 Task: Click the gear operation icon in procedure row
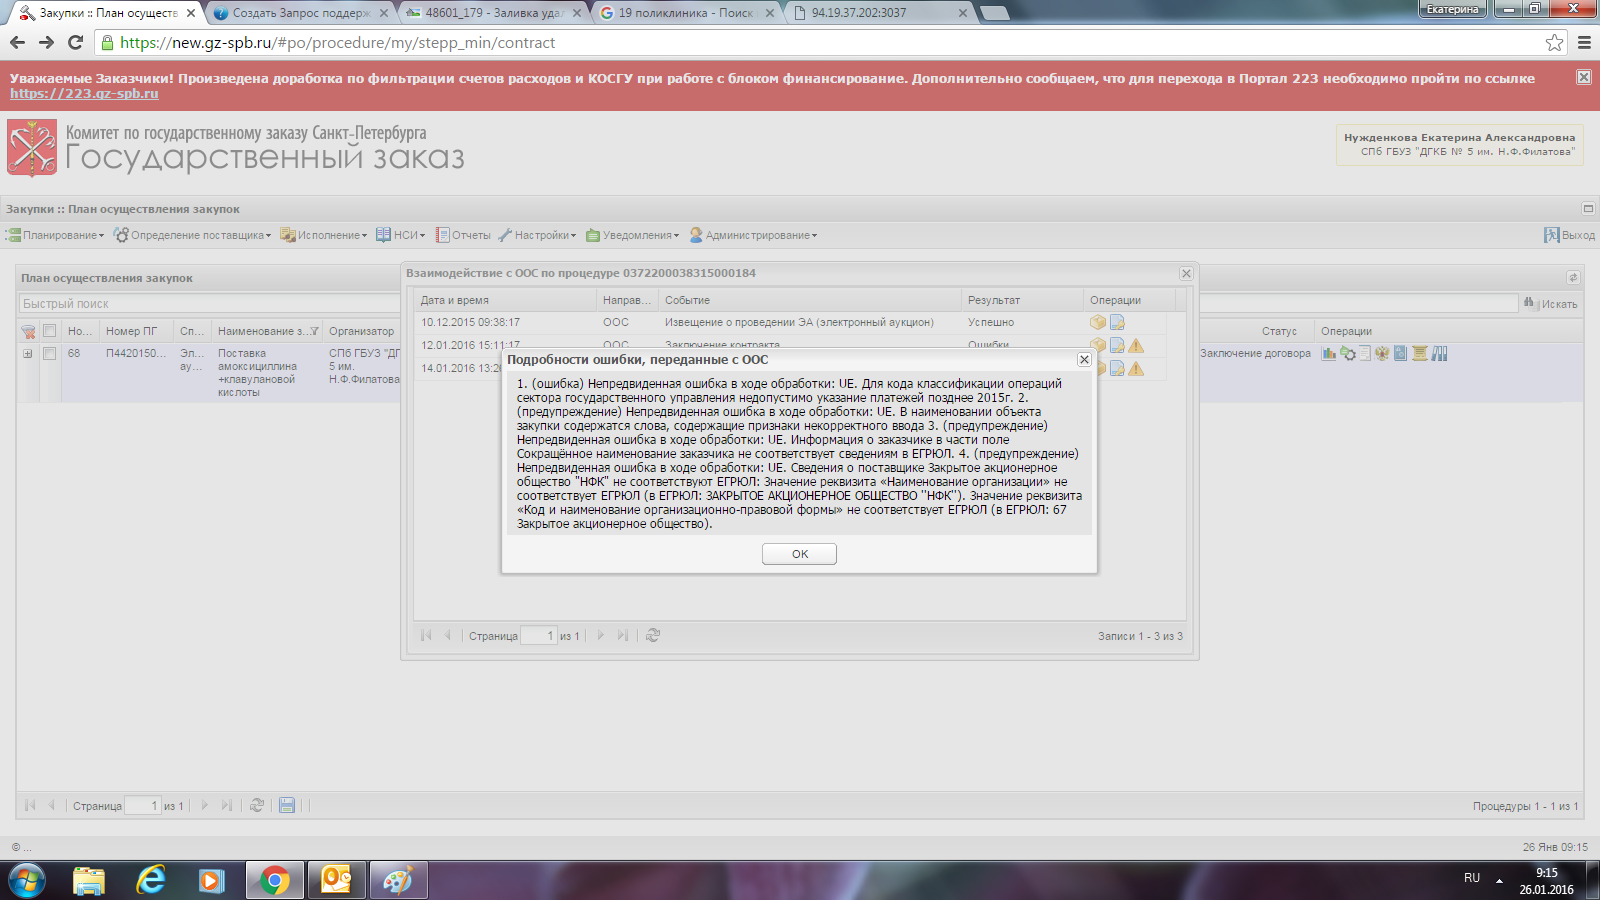click(1348, 353)
